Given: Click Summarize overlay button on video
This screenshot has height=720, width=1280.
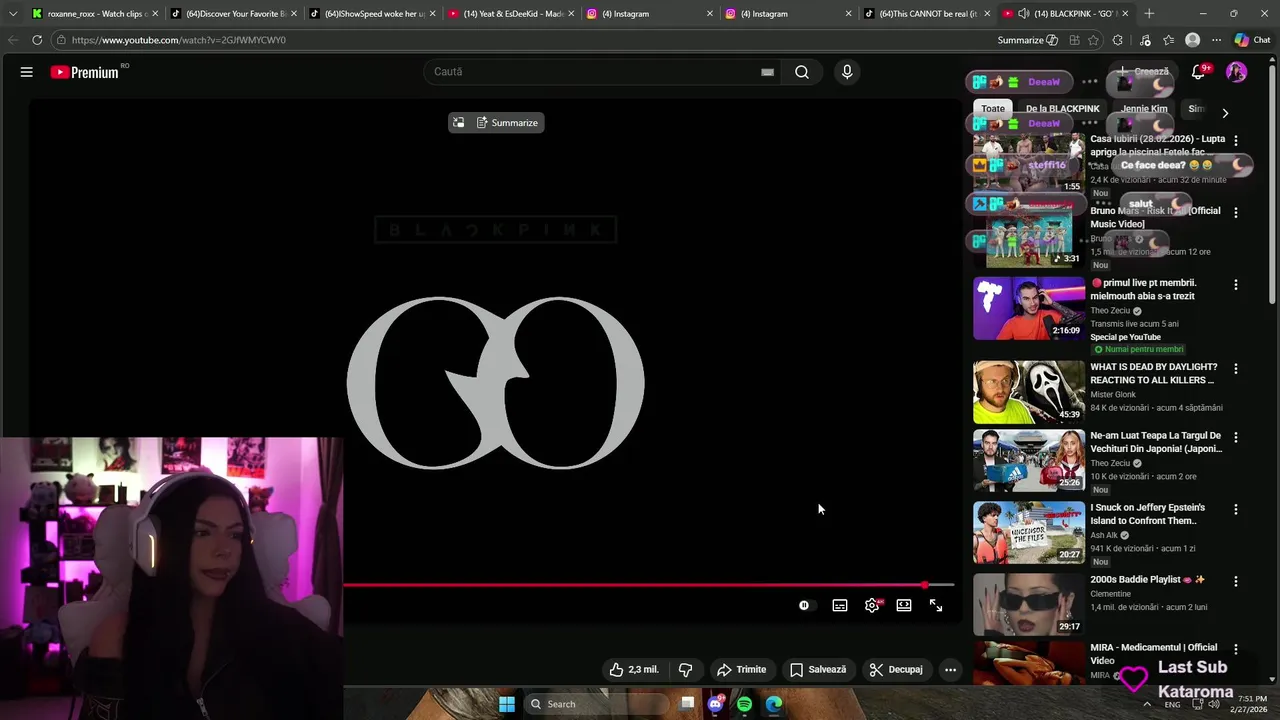Looking at the screenshot, I should pyautogui.click(x=507, y=123).
